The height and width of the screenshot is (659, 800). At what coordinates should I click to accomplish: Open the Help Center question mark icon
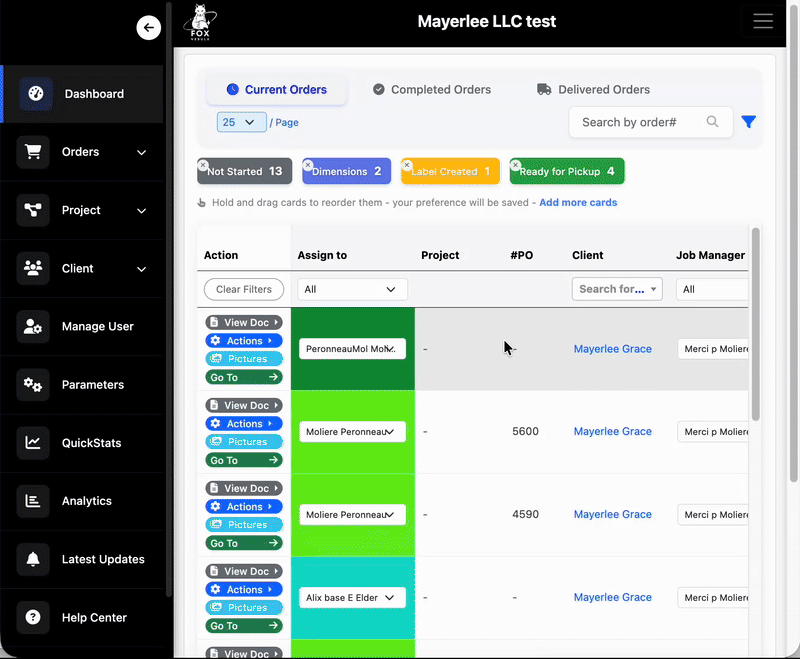33,617
